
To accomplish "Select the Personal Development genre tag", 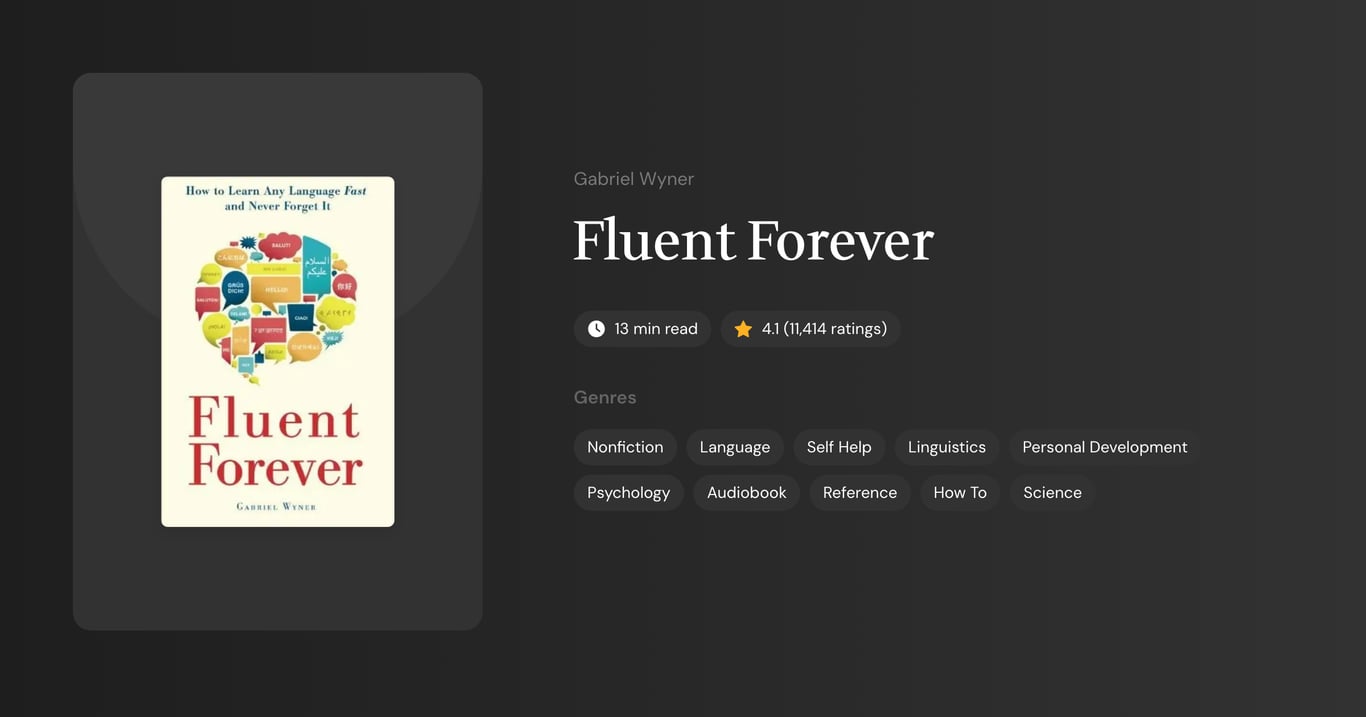I will point(1104,447).
